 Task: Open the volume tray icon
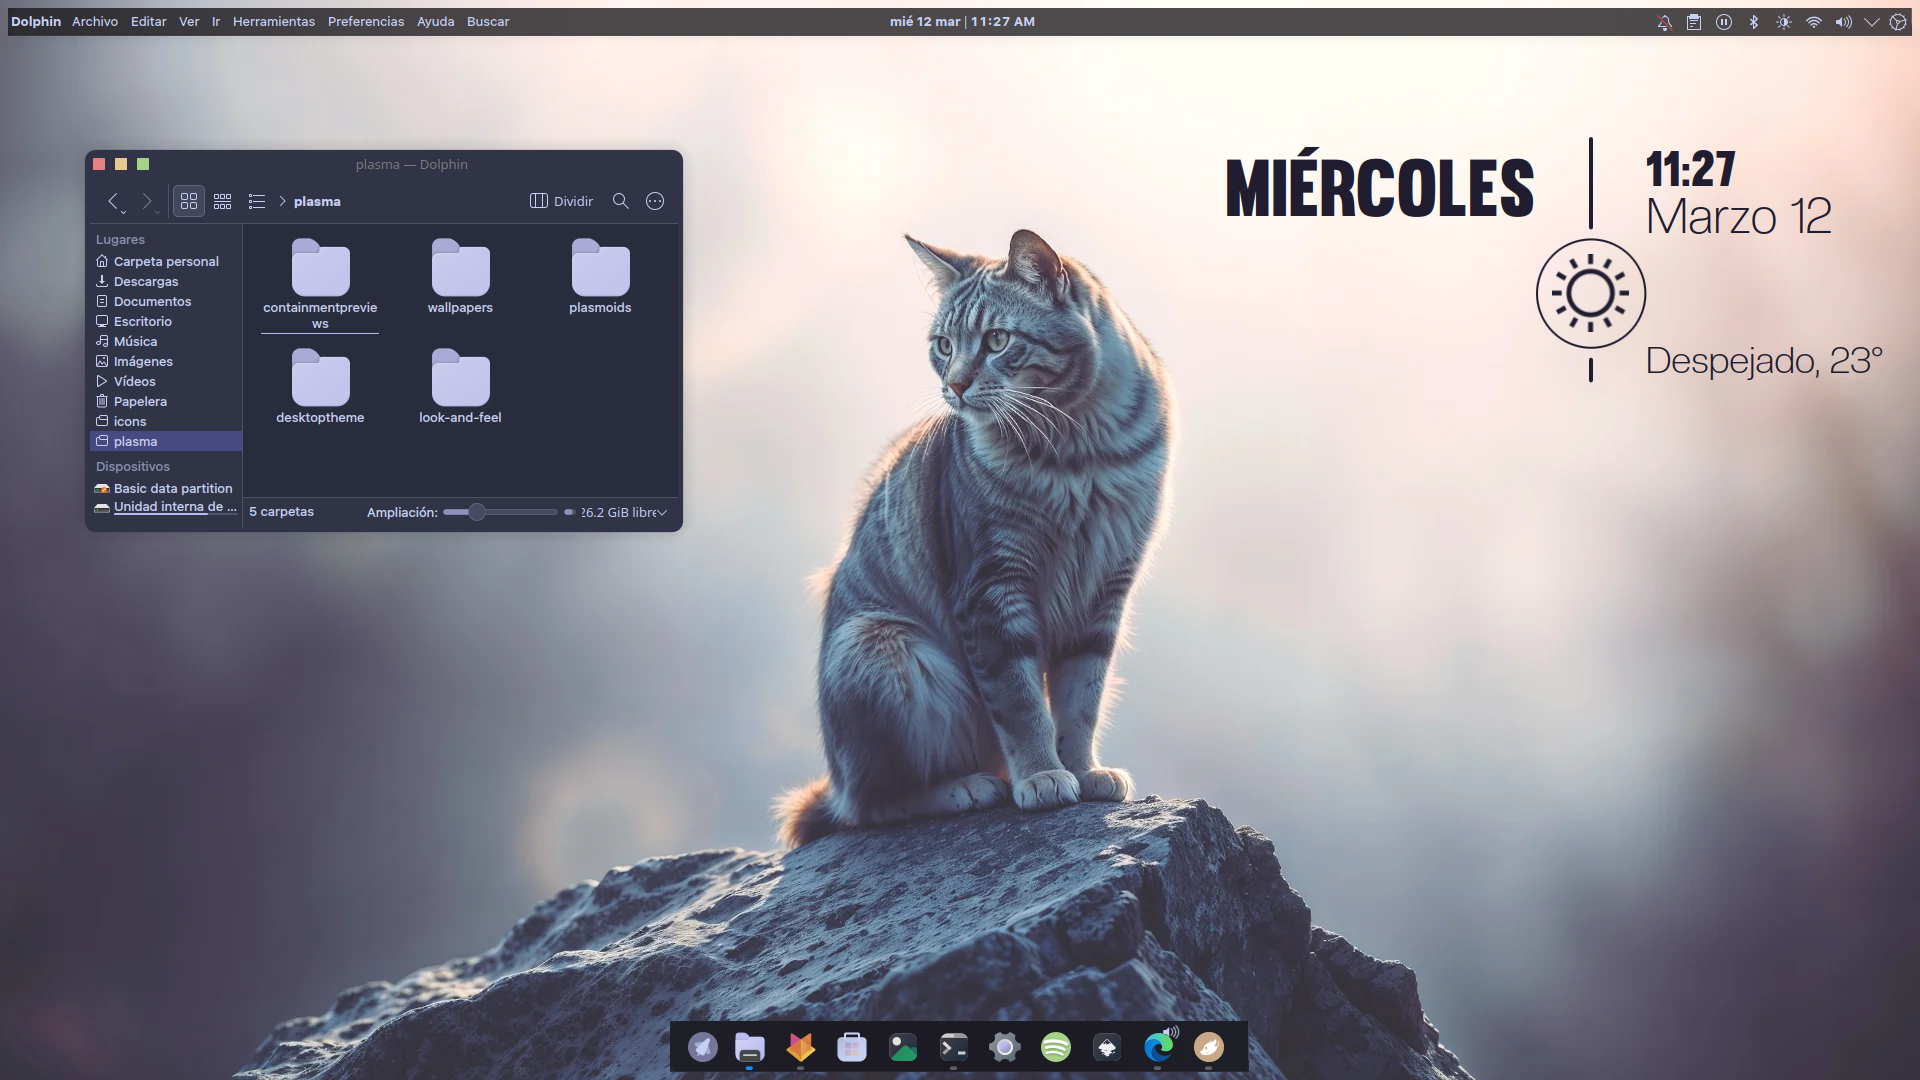point(1844,22)
